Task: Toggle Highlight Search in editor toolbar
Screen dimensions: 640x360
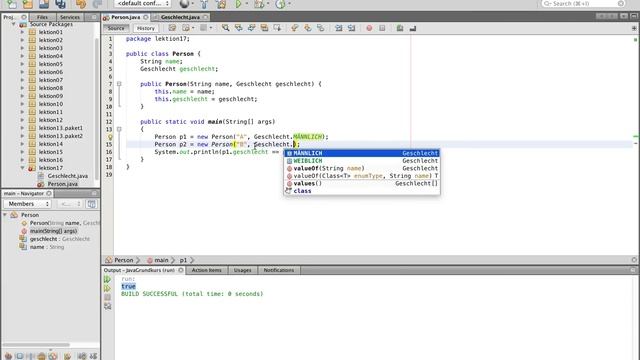Action: (264, 28)
